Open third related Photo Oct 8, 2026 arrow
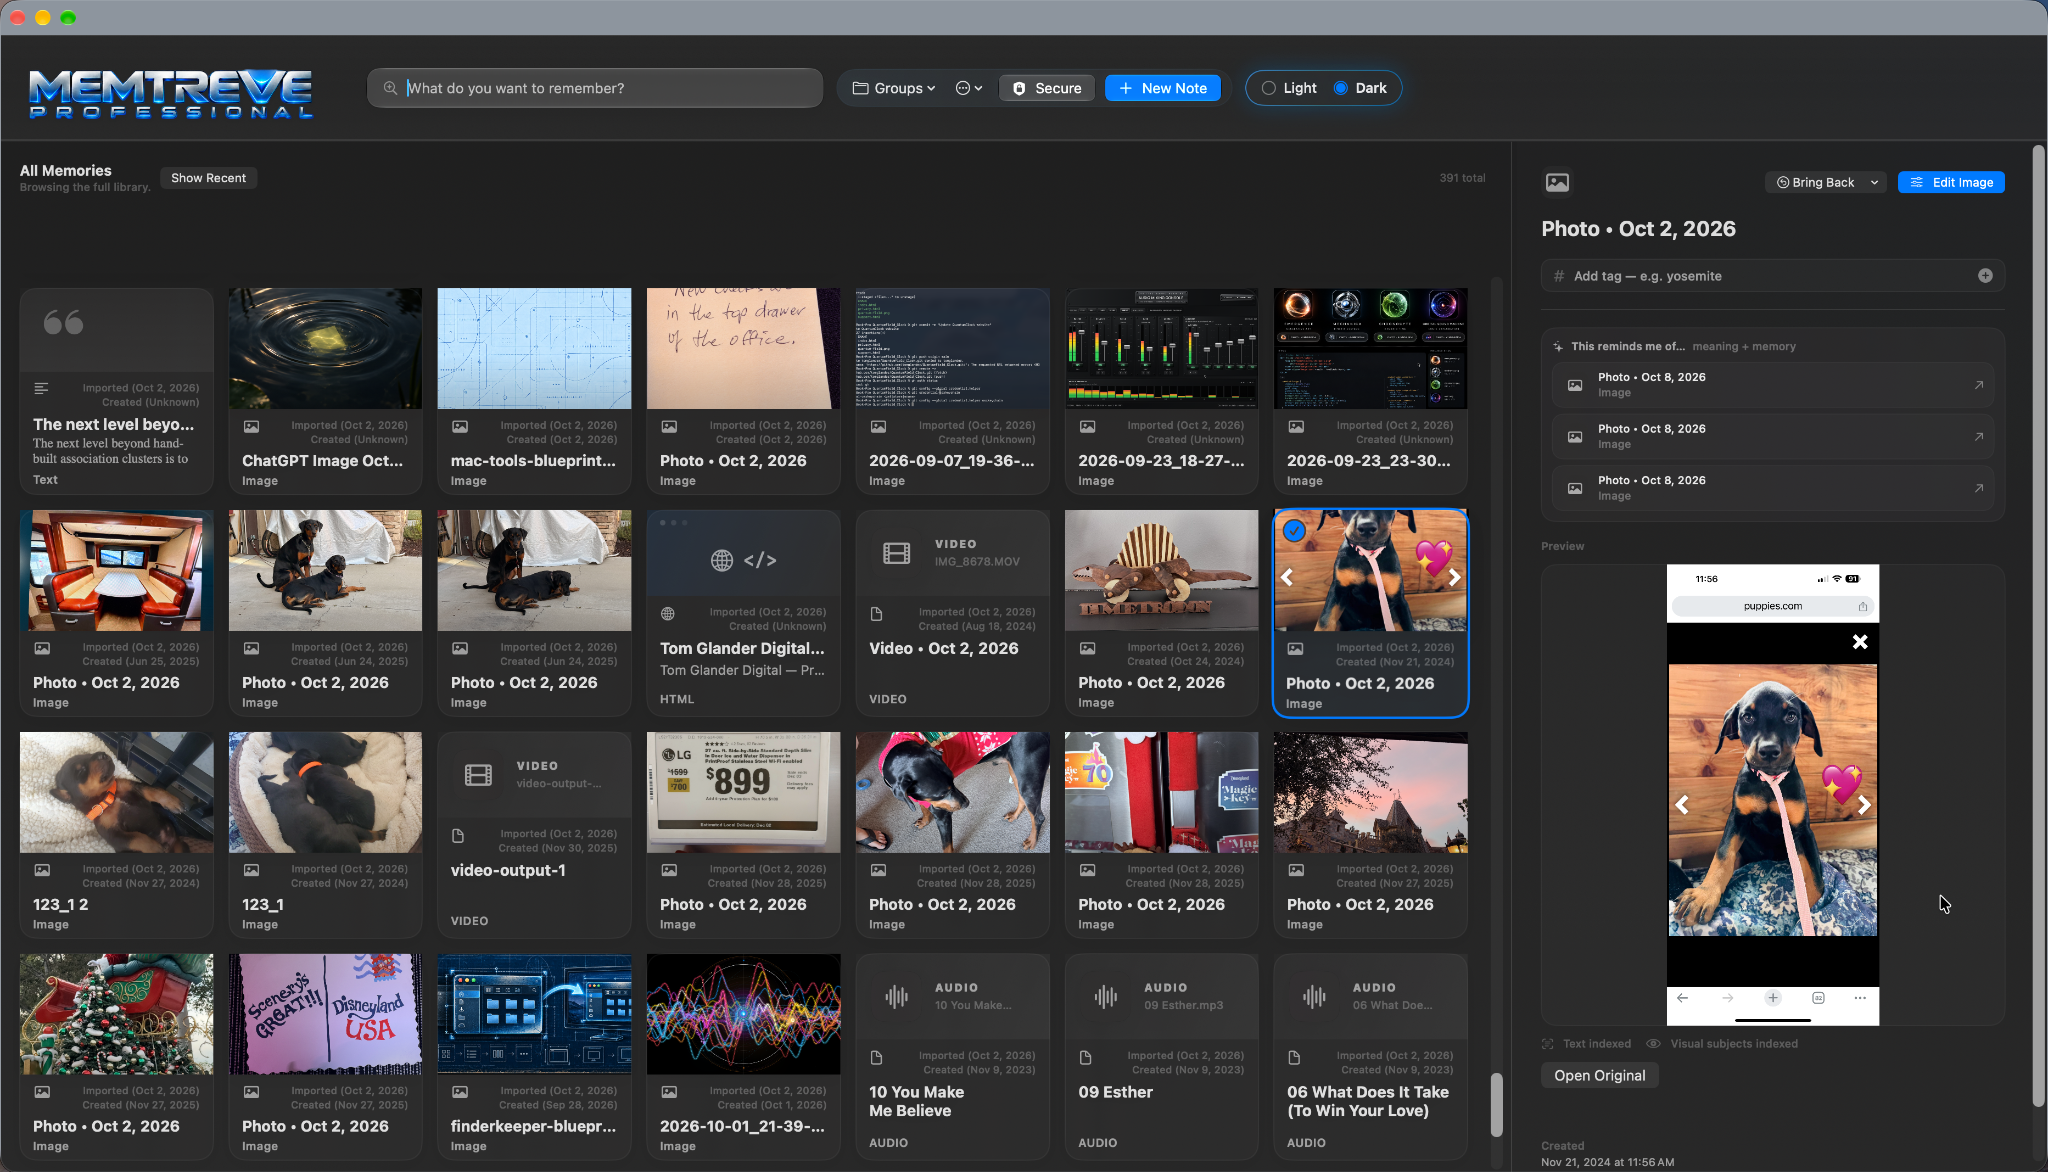2048x1172 pixels. click(x=1978, y=488)
